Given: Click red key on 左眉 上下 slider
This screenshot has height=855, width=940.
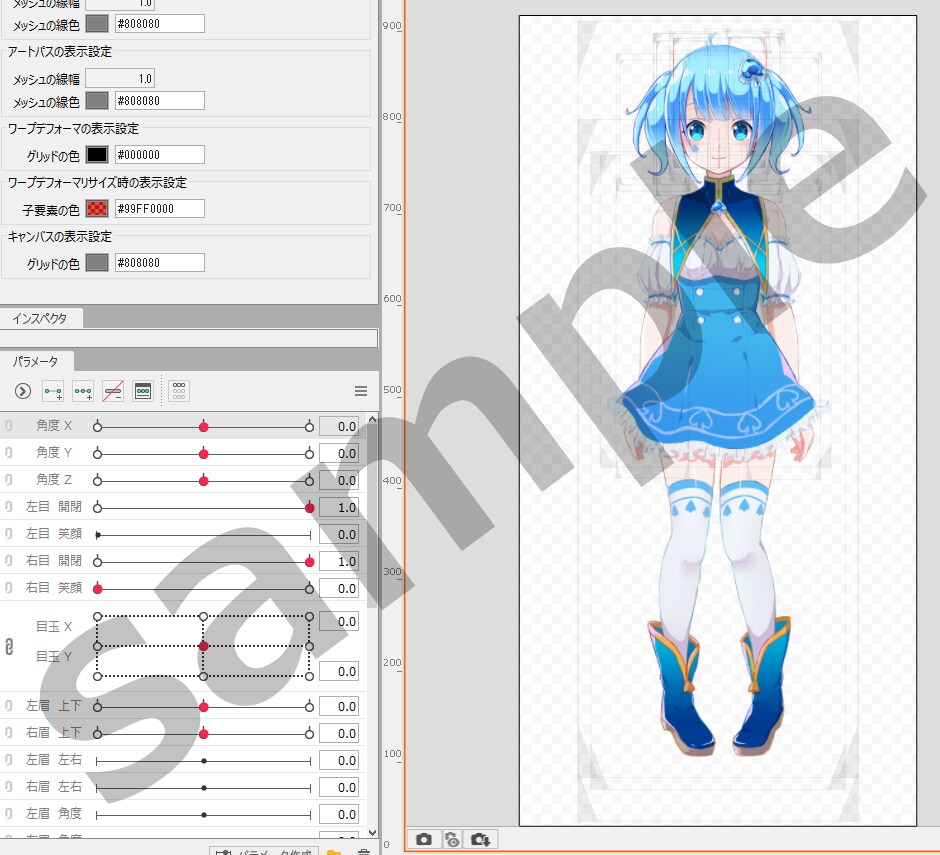Looking at the screenshot, I should (204, 707).
